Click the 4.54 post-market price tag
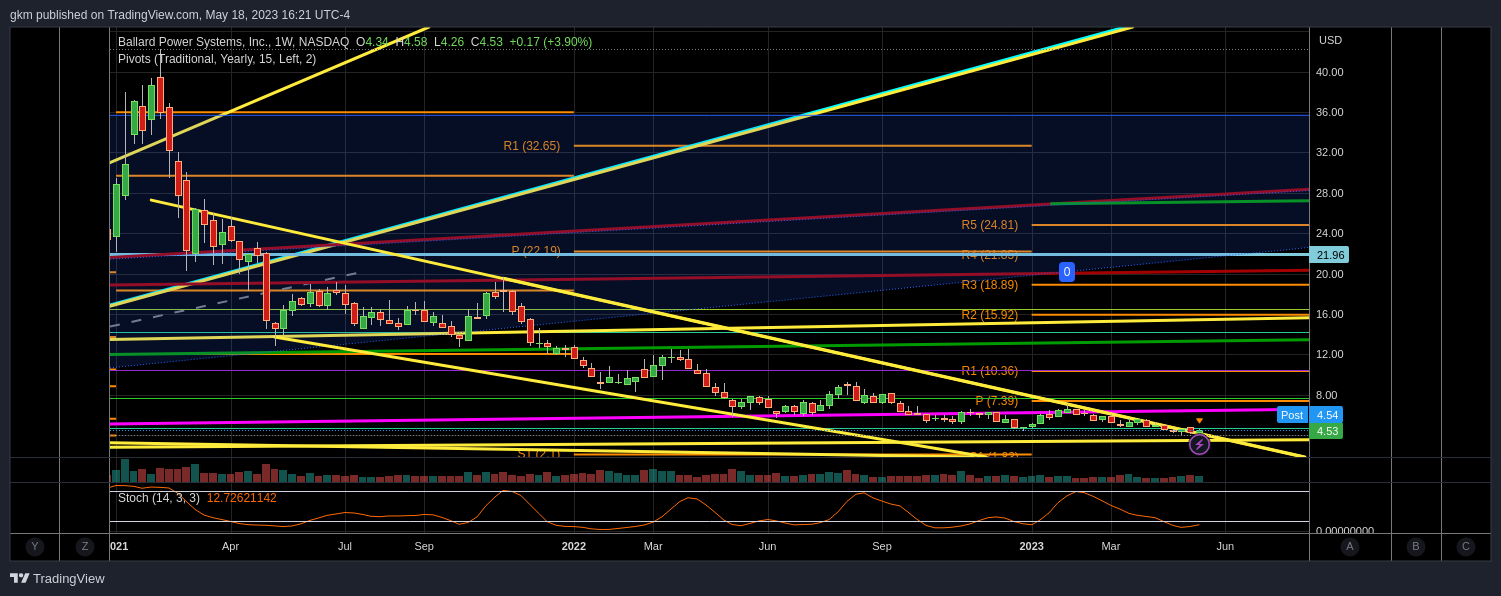 [1327, 415]
